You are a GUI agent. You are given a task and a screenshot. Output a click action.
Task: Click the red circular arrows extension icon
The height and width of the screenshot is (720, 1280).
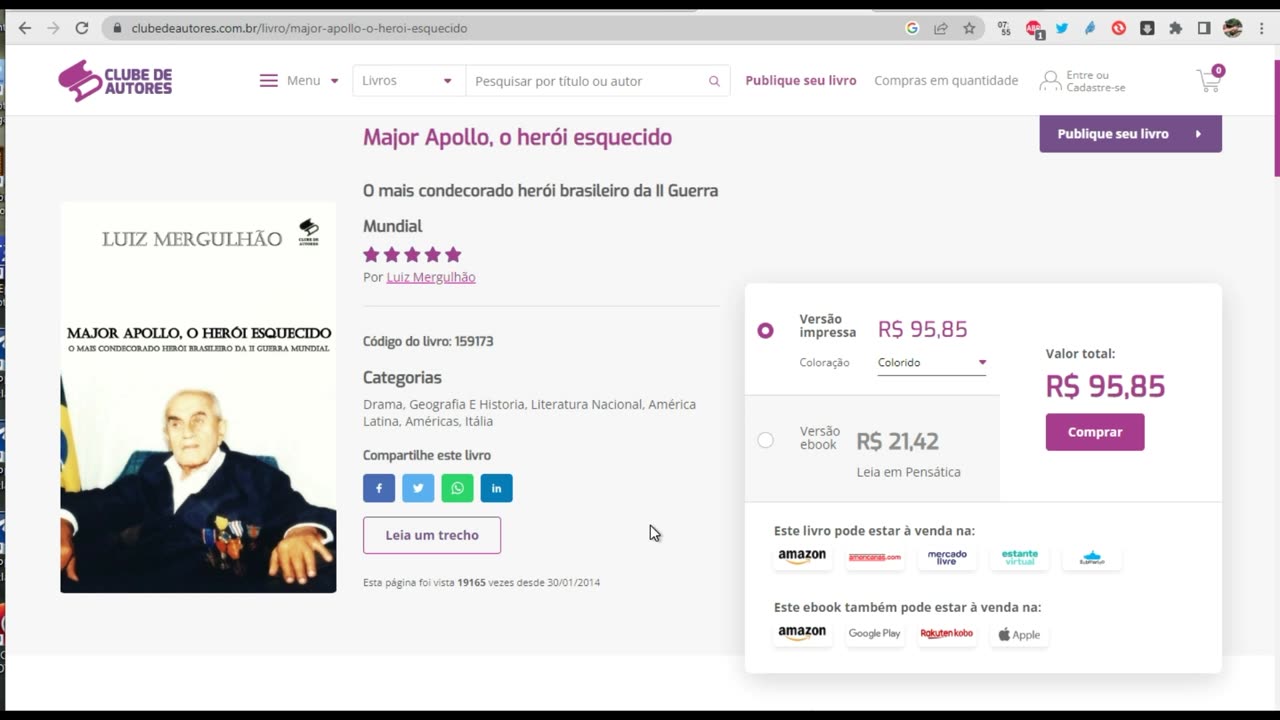click(1119, 28)
